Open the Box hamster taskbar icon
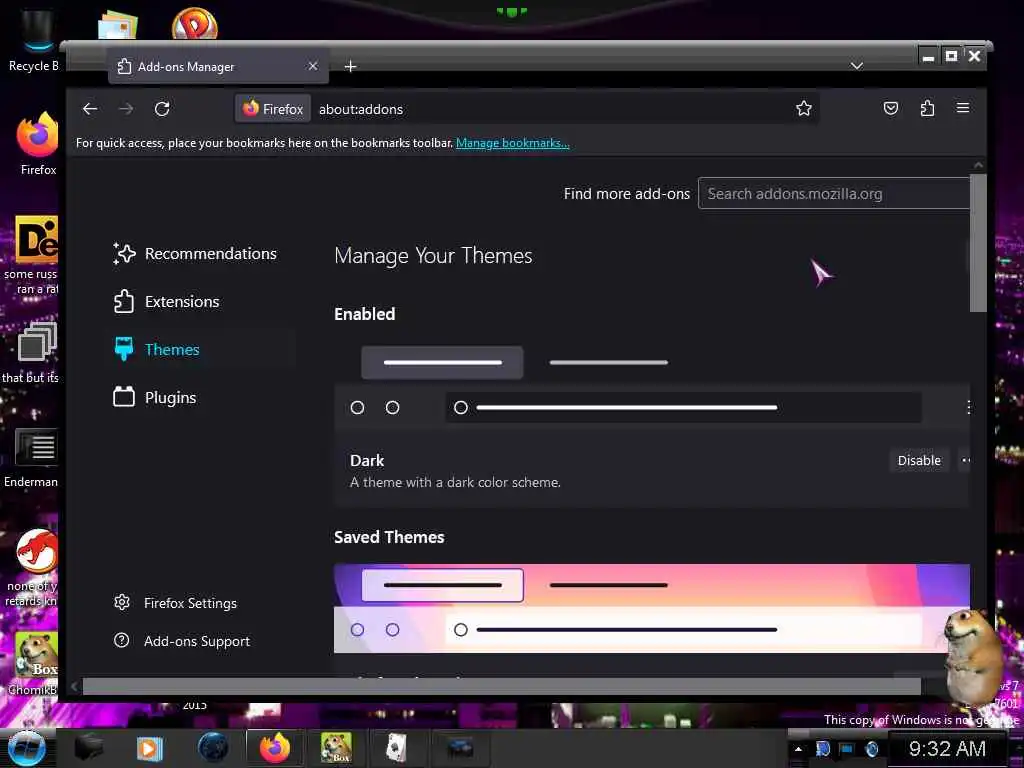 [x=336, y=748]
